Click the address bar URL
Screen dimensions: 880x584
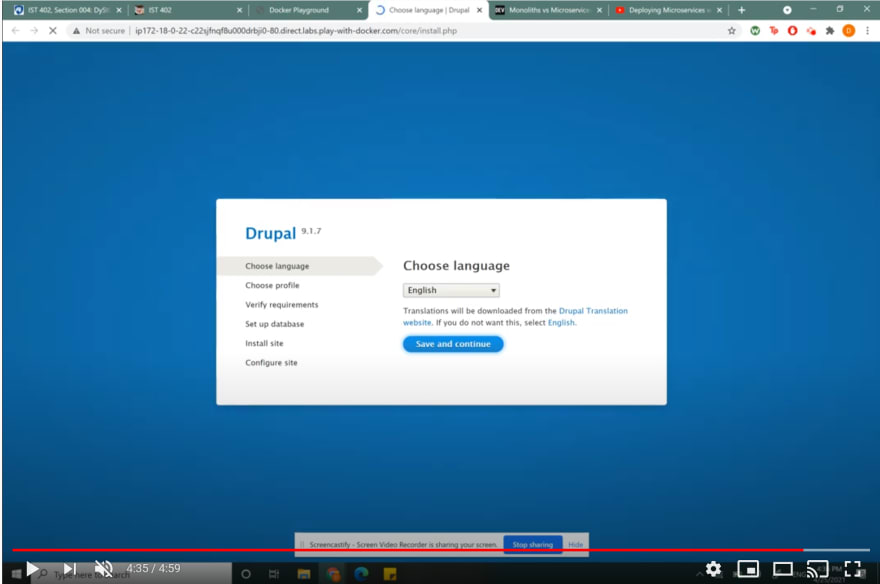click(296, 31)
